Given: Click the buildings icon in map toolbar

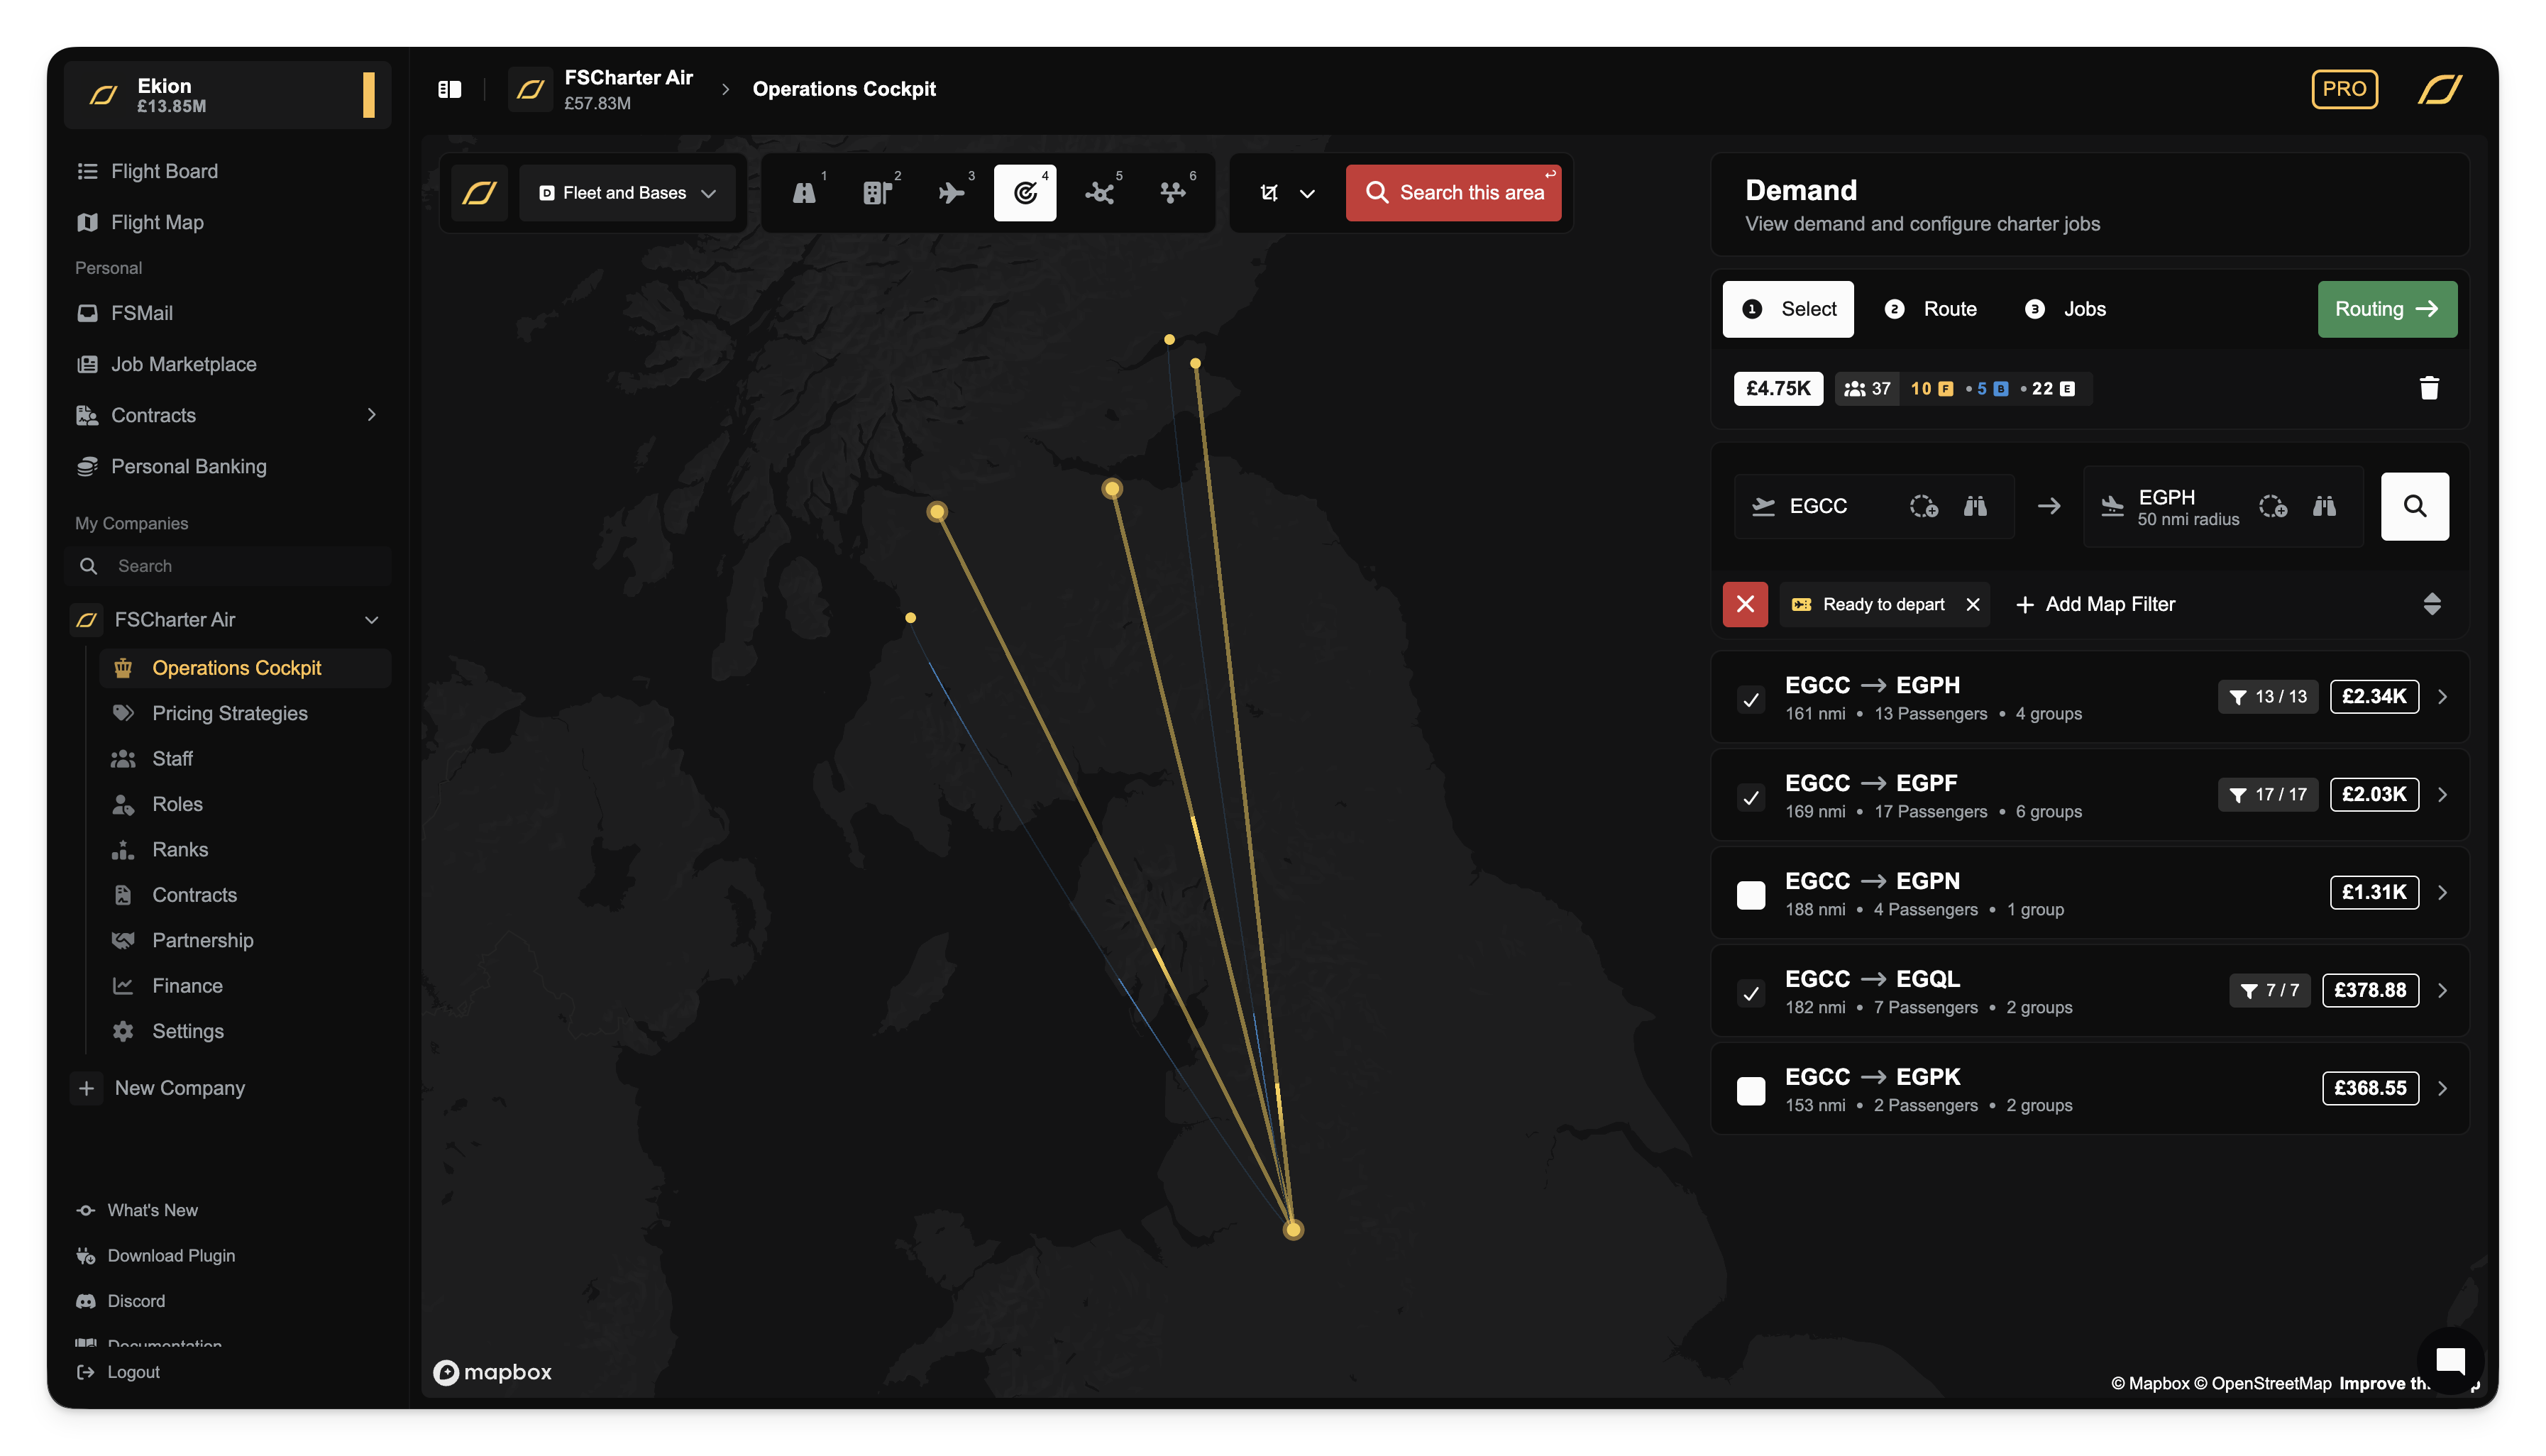Looking at the screenshot, I should pos(877,193).
